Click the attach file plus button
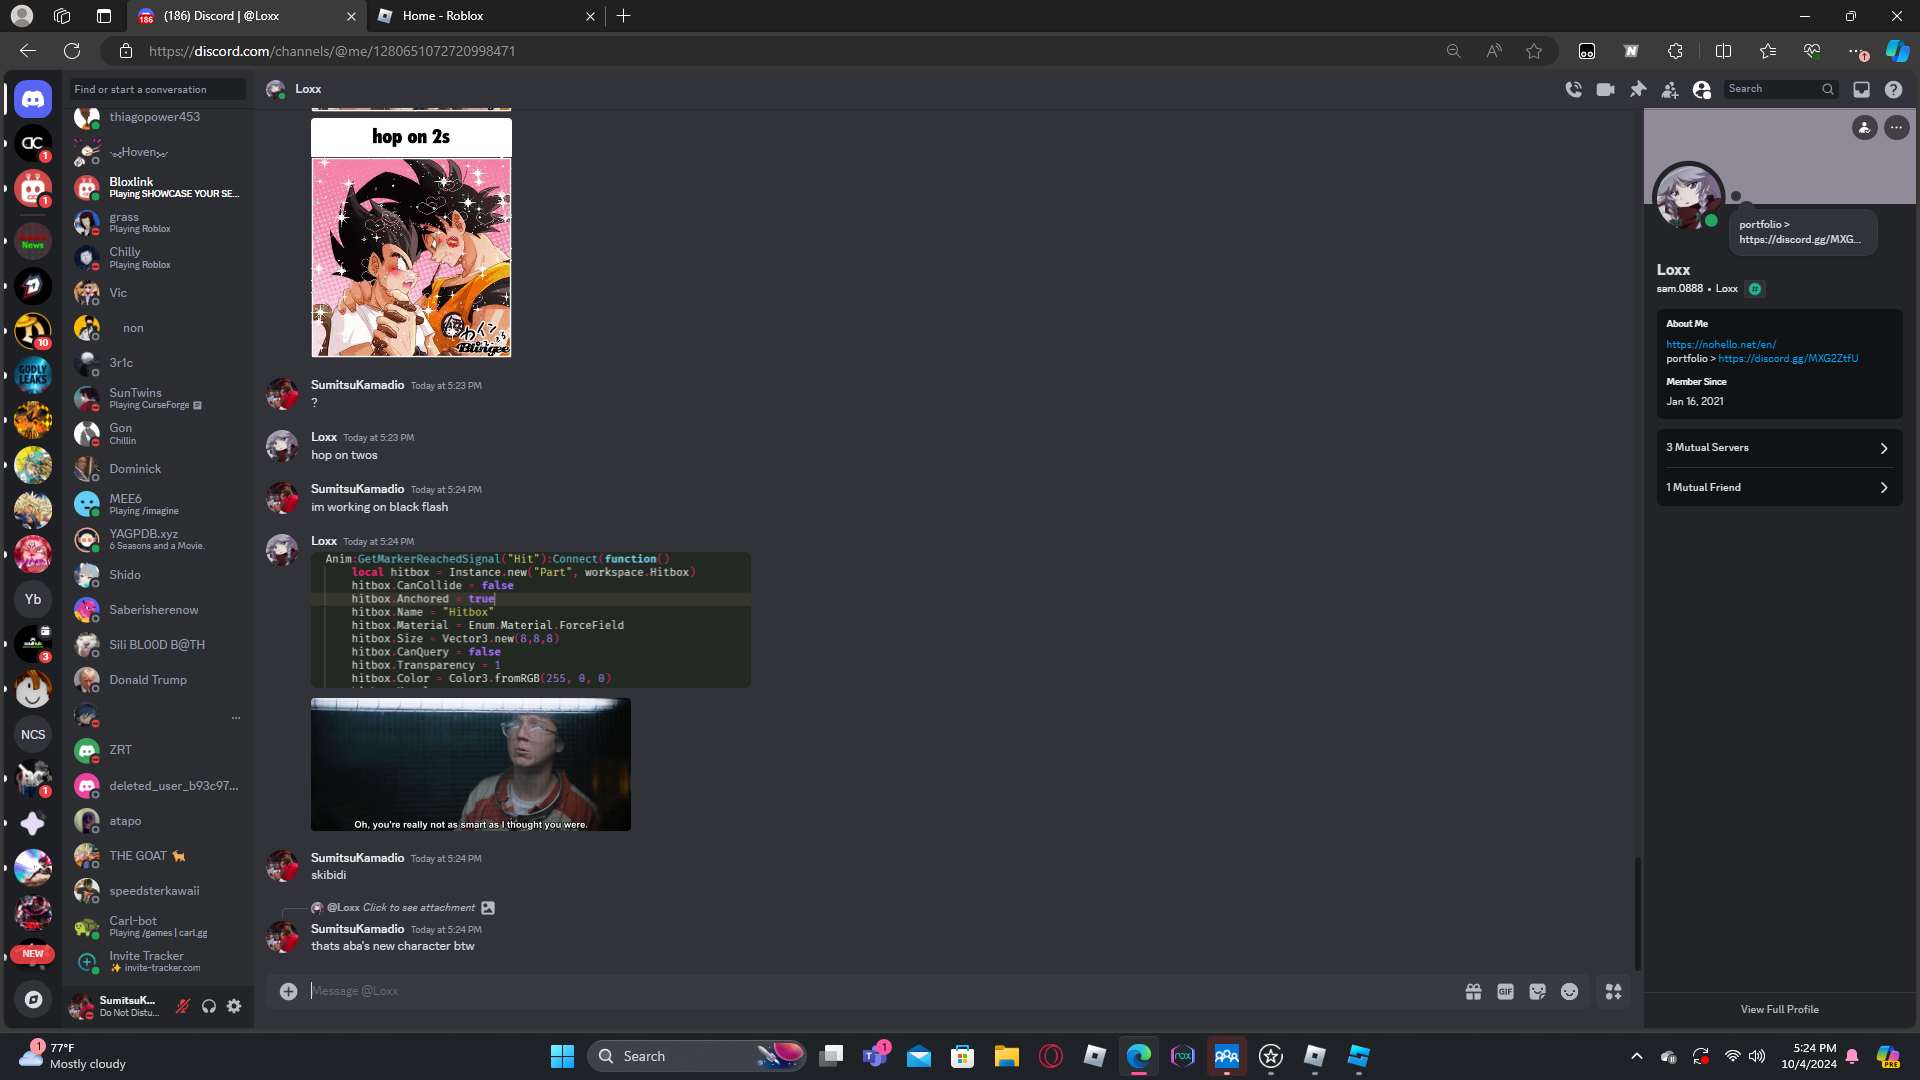 pyautogui.click(x=288, y=991)
